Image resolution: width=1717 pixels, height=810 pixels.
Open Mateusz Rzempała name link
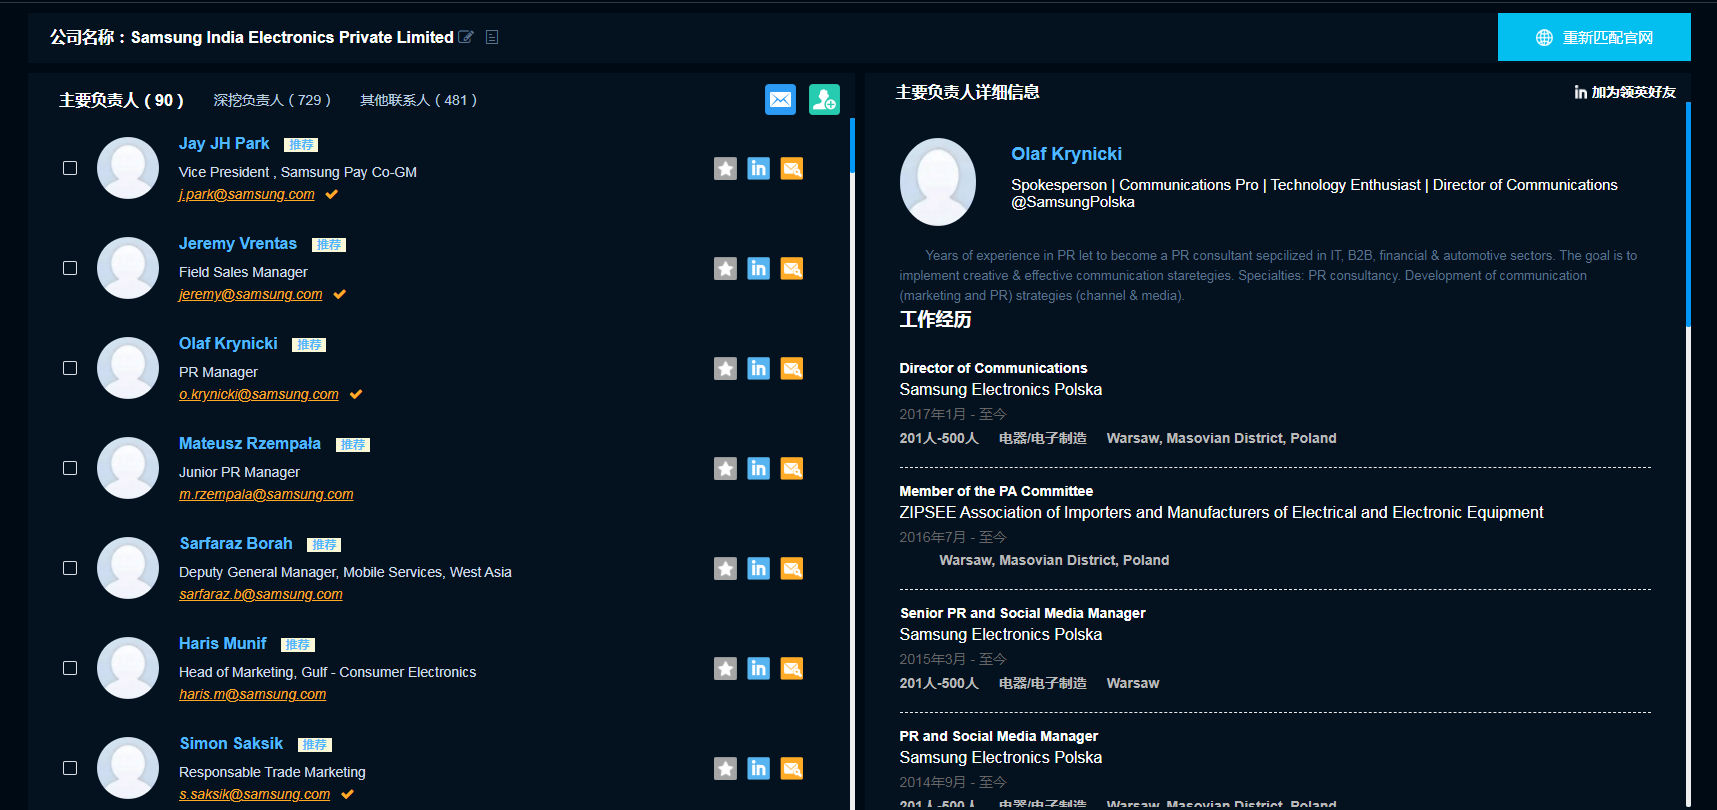tap(250, 444)
